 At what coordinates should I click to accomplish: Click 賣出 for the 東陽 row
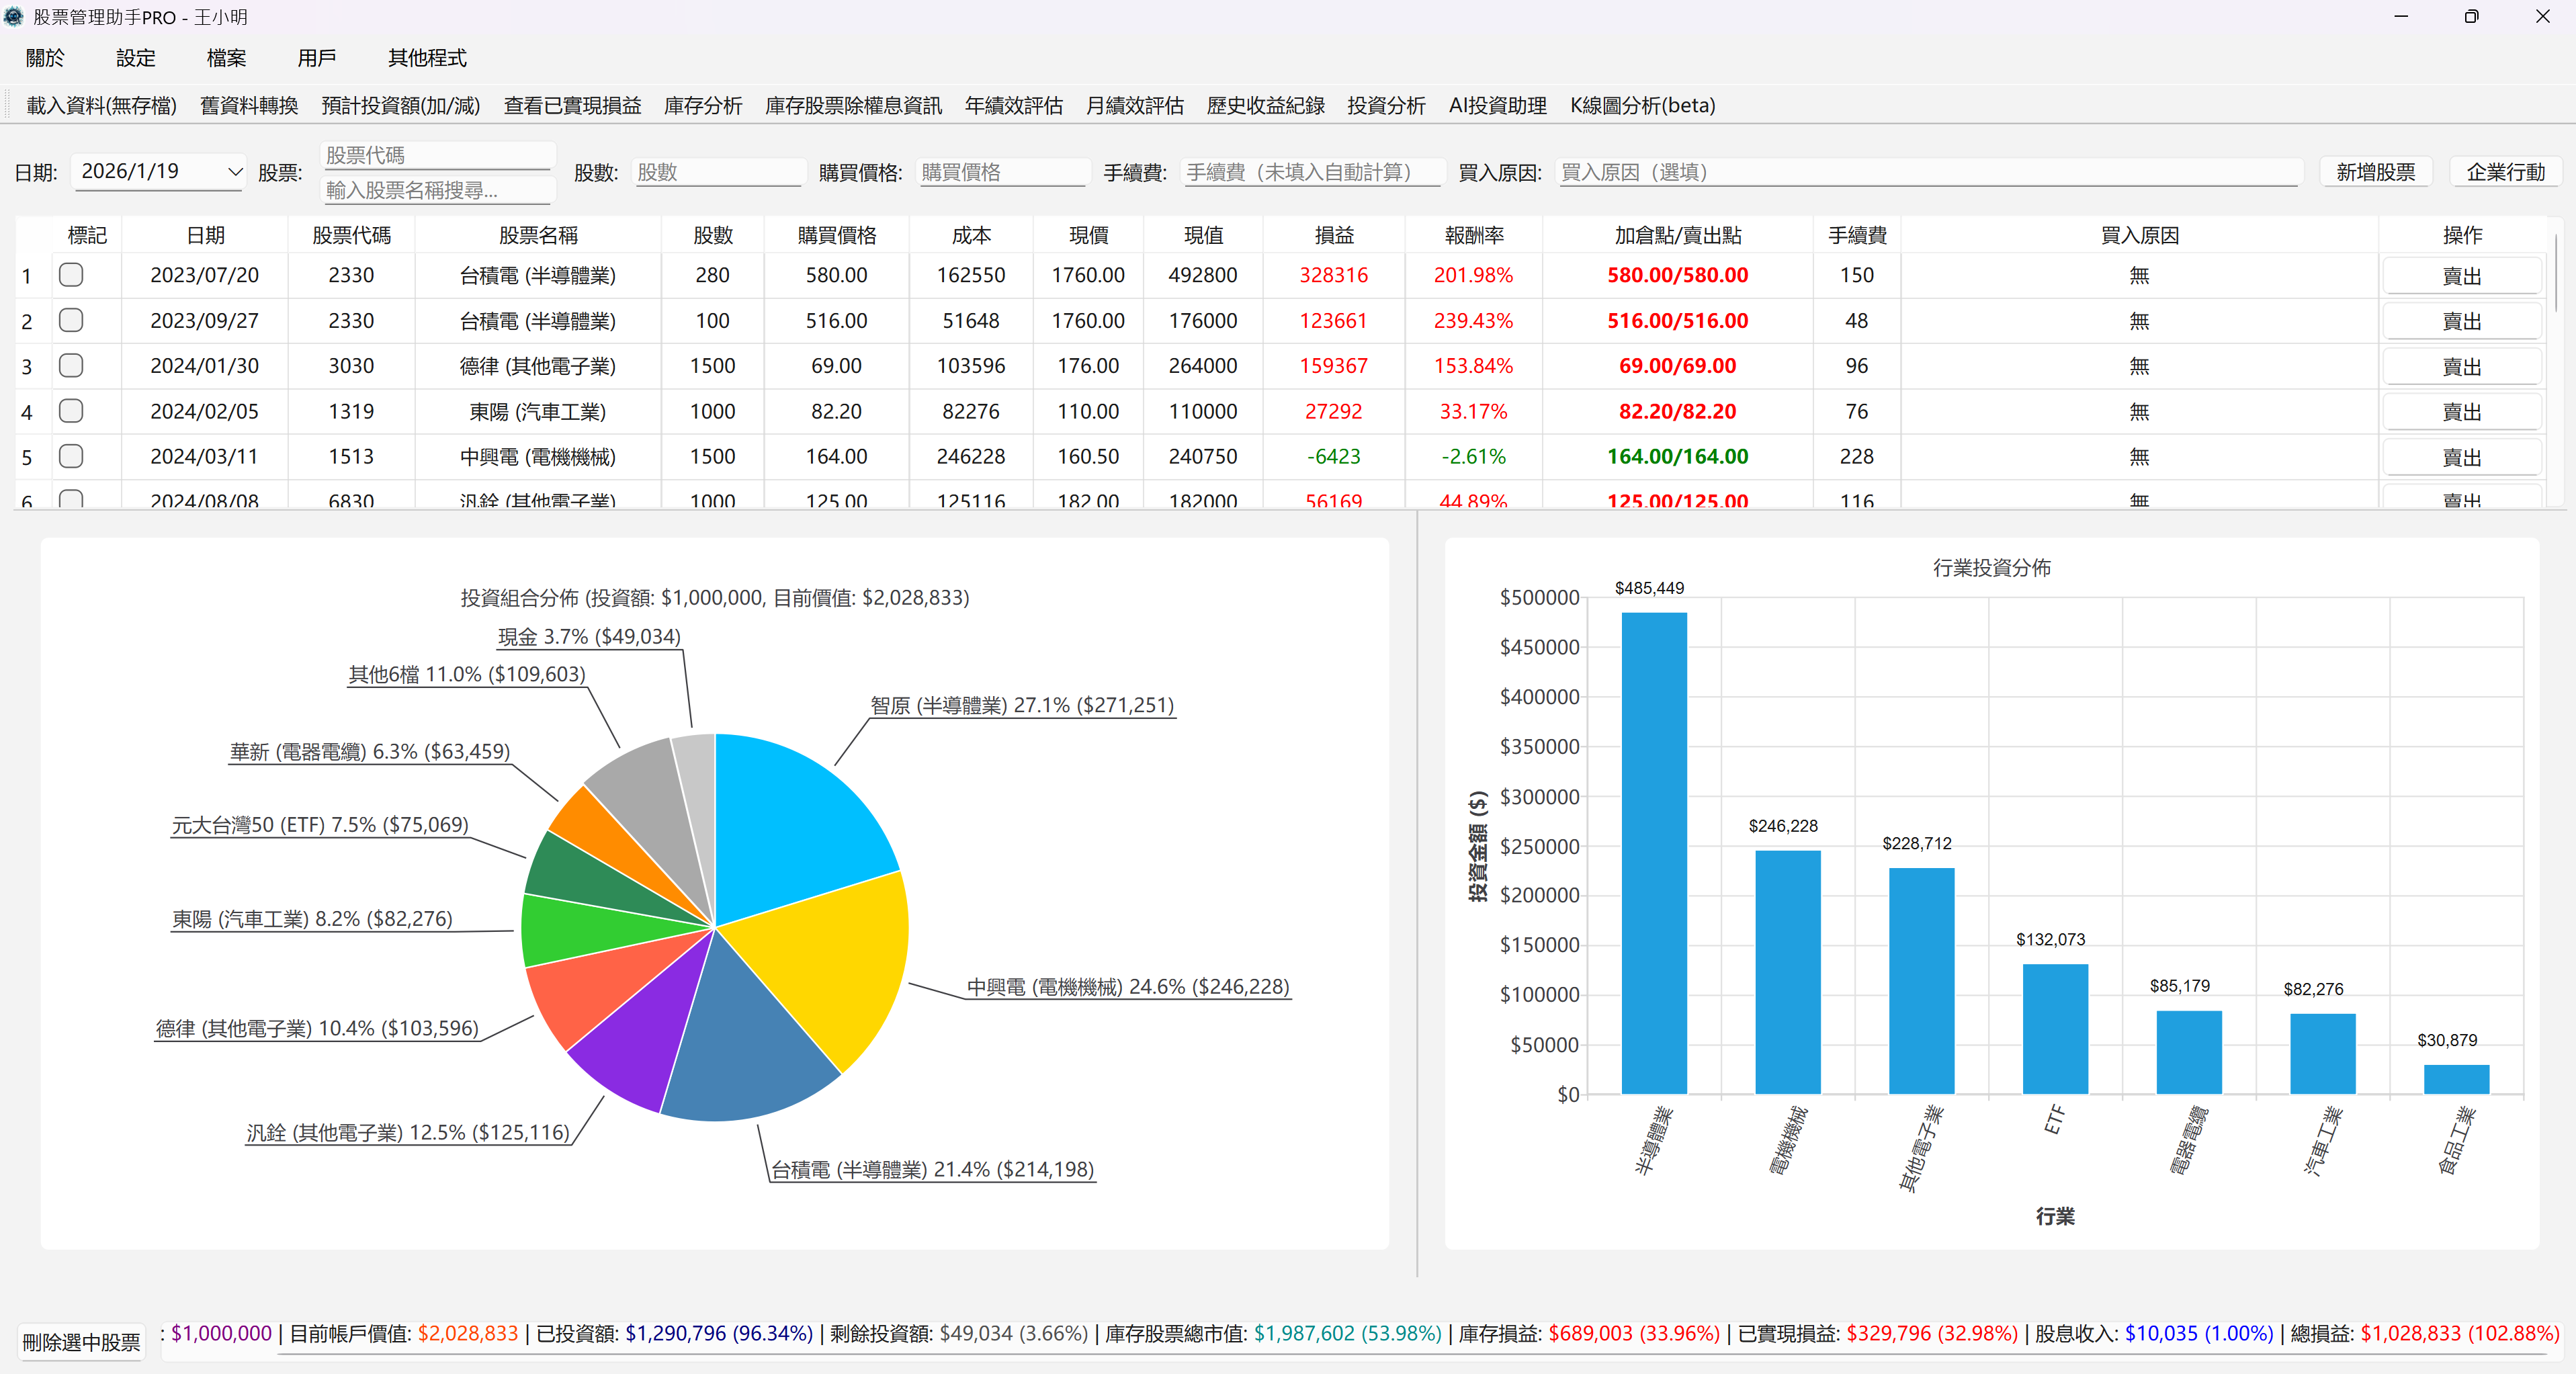(x=2462, y=411)
